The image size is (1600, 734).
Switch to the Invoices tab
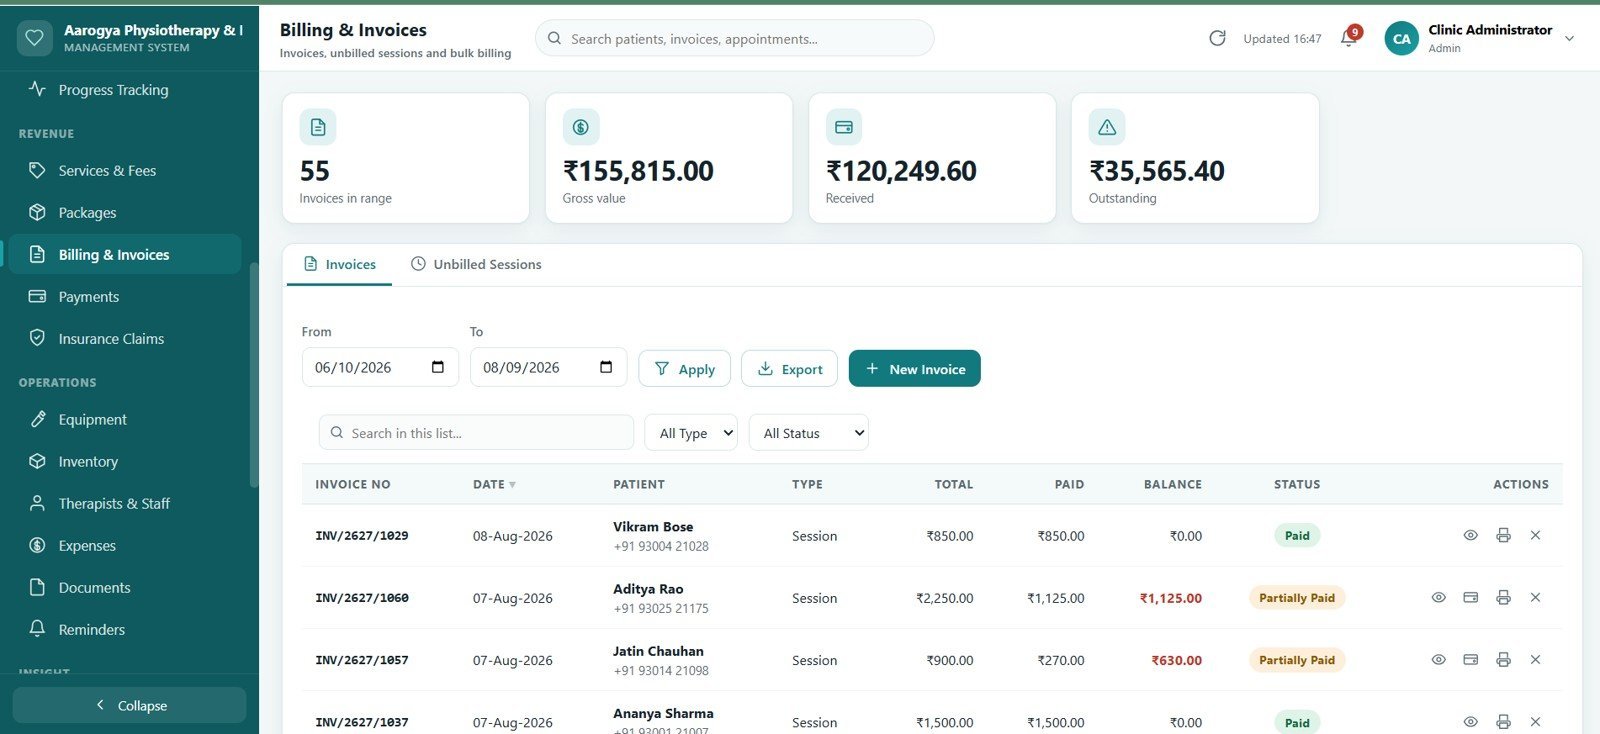tap(339, 264)
